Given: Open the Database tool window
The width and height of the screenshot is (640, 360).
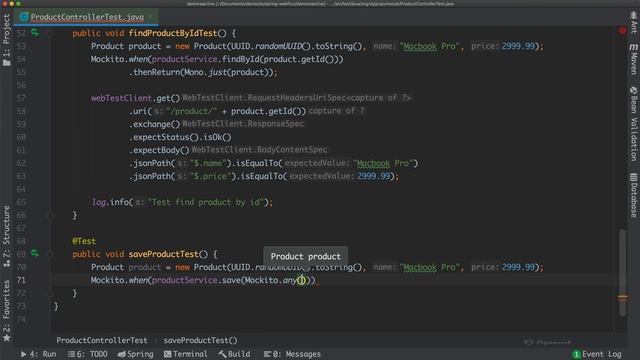Looking at the screenshot, I should pos(633,195).
